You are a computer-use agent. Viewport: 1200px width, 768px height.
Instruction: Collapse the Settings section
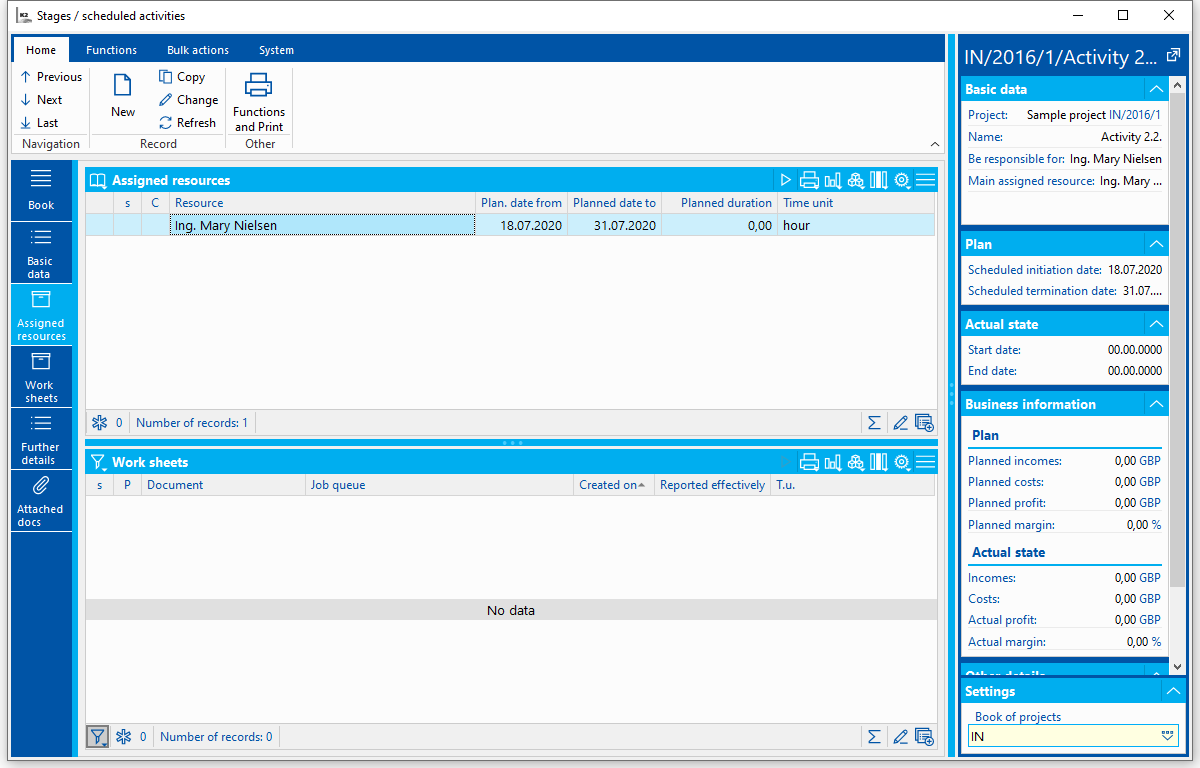[1173, 691]
